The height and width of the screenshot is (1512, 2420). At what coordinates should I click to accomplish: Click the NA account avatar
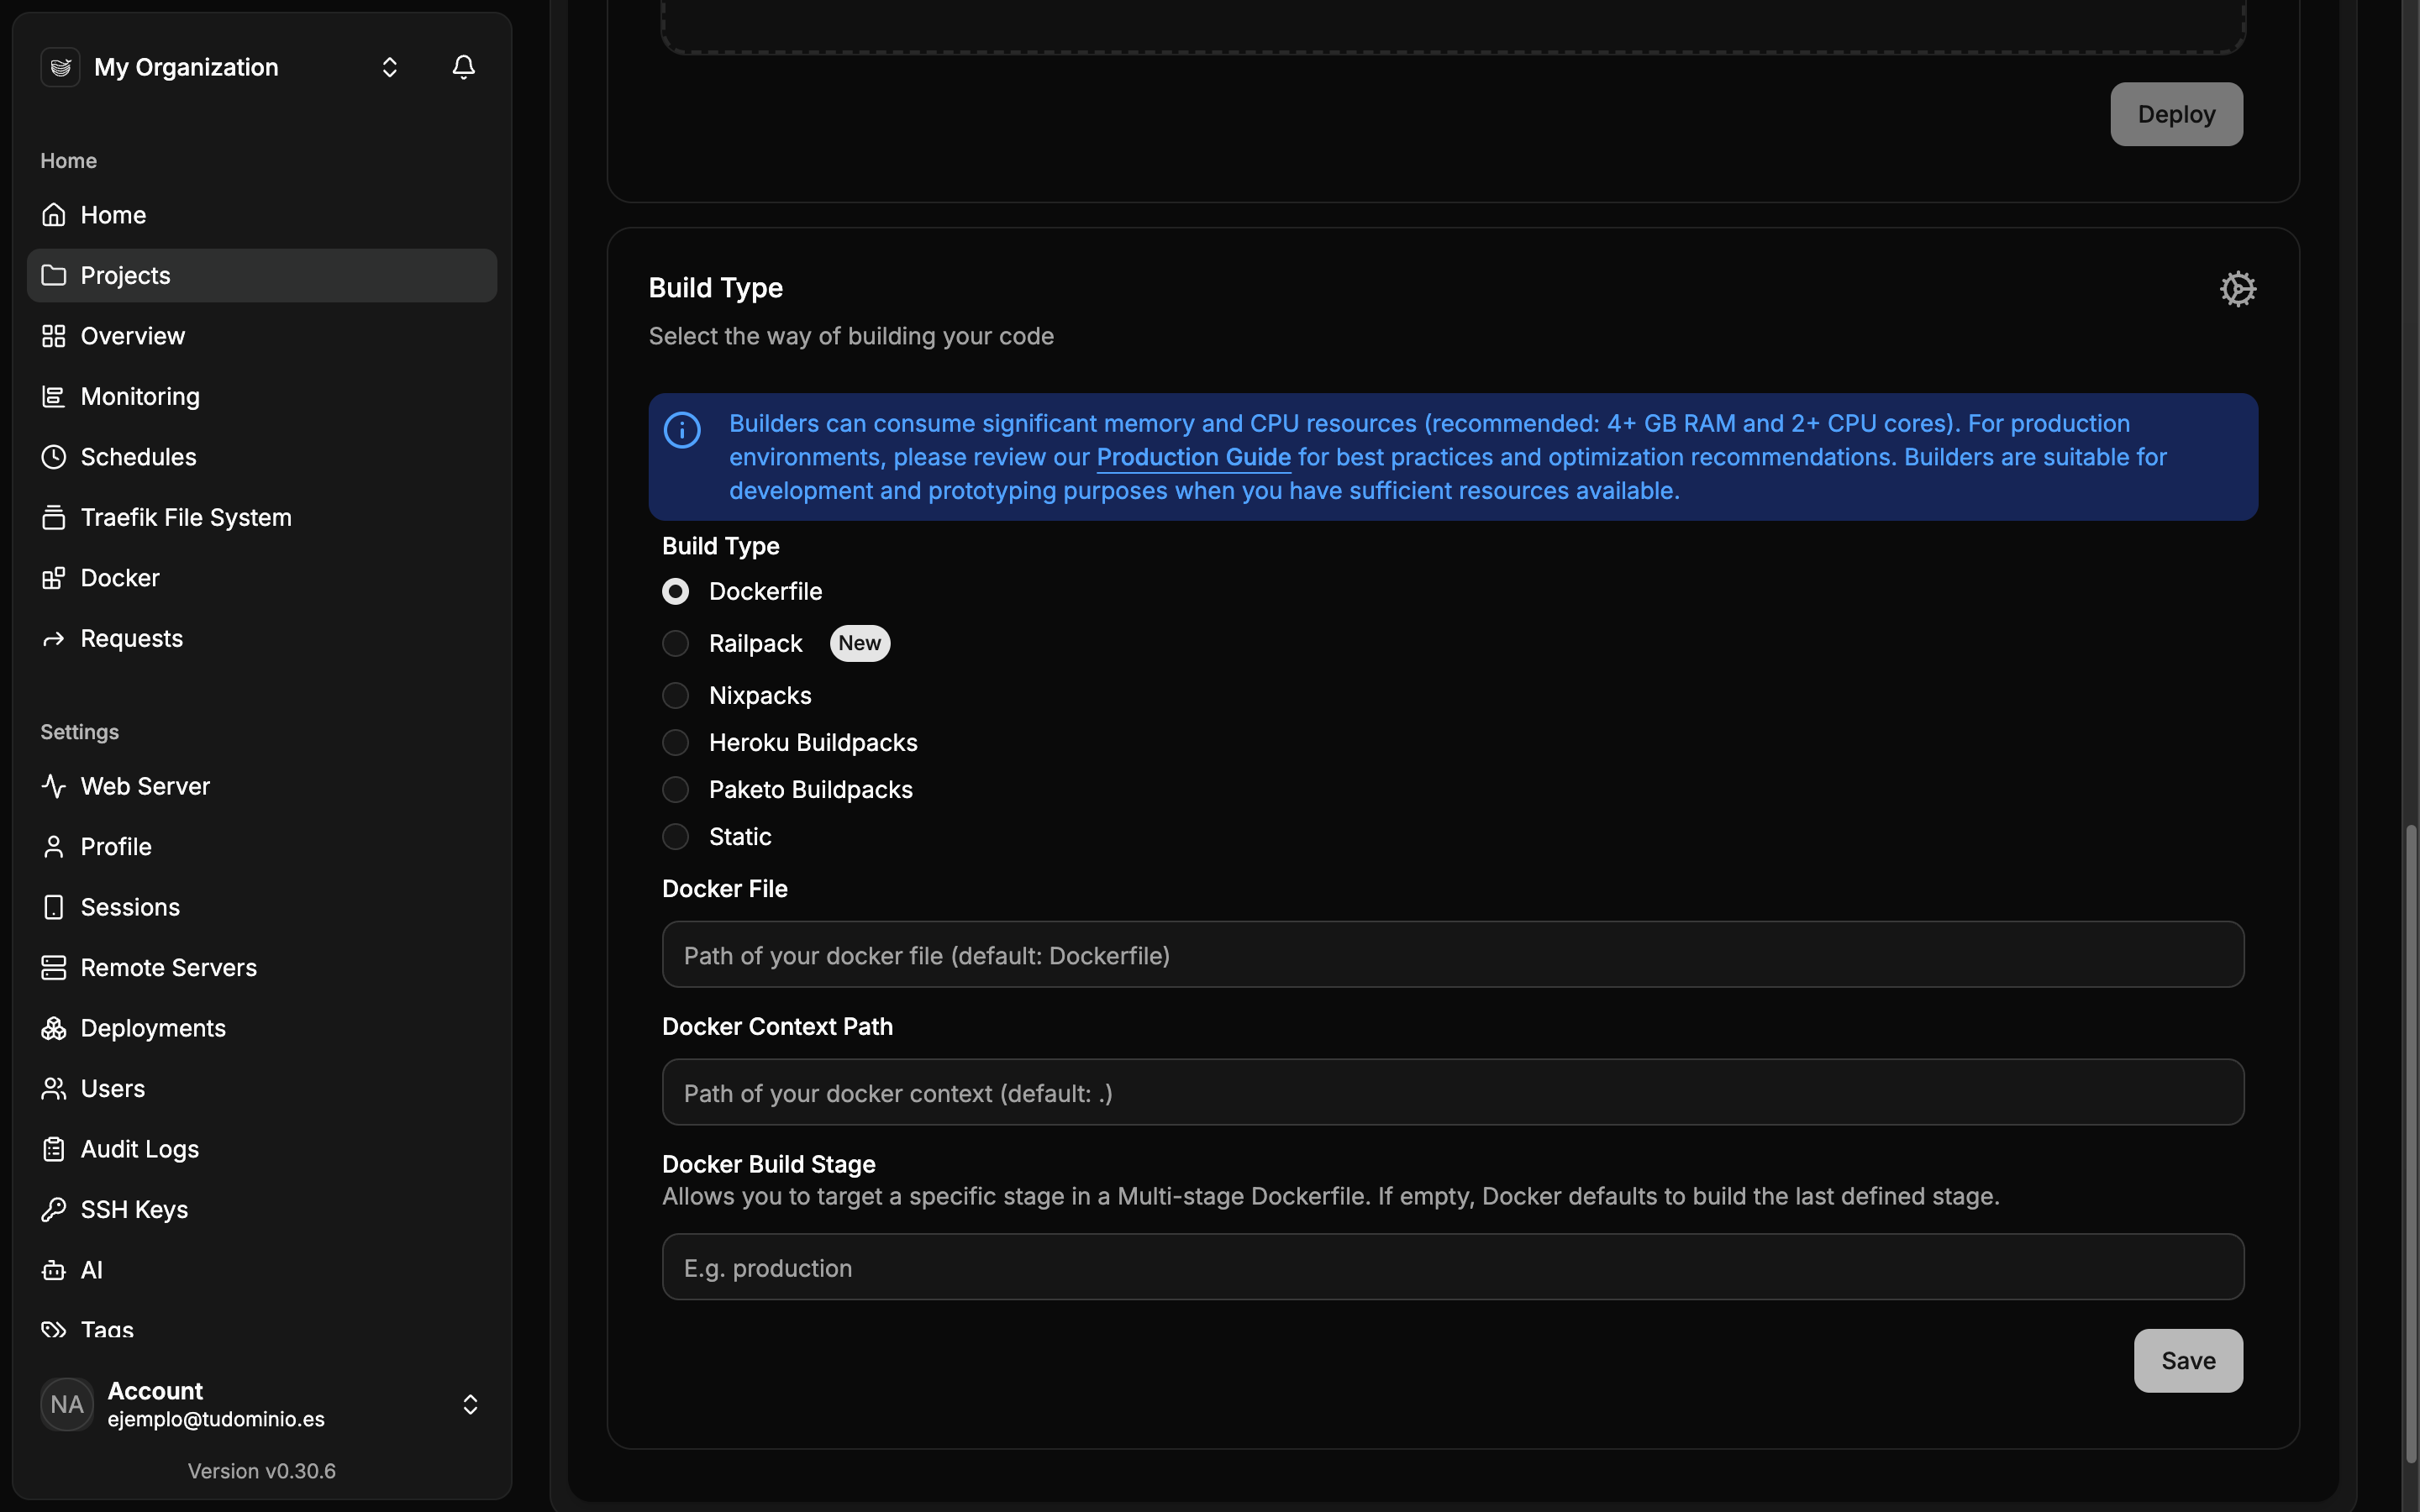[67, 1404]
